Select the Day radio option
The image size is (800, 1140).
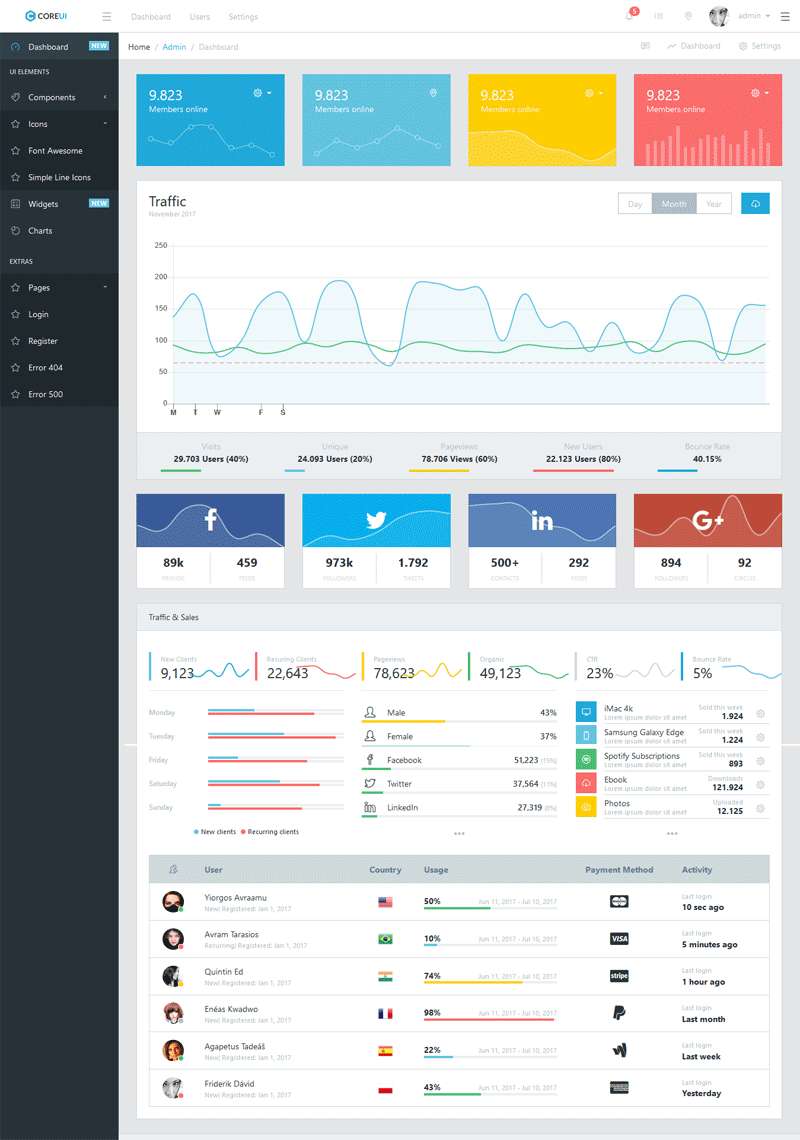pos(635,204)
